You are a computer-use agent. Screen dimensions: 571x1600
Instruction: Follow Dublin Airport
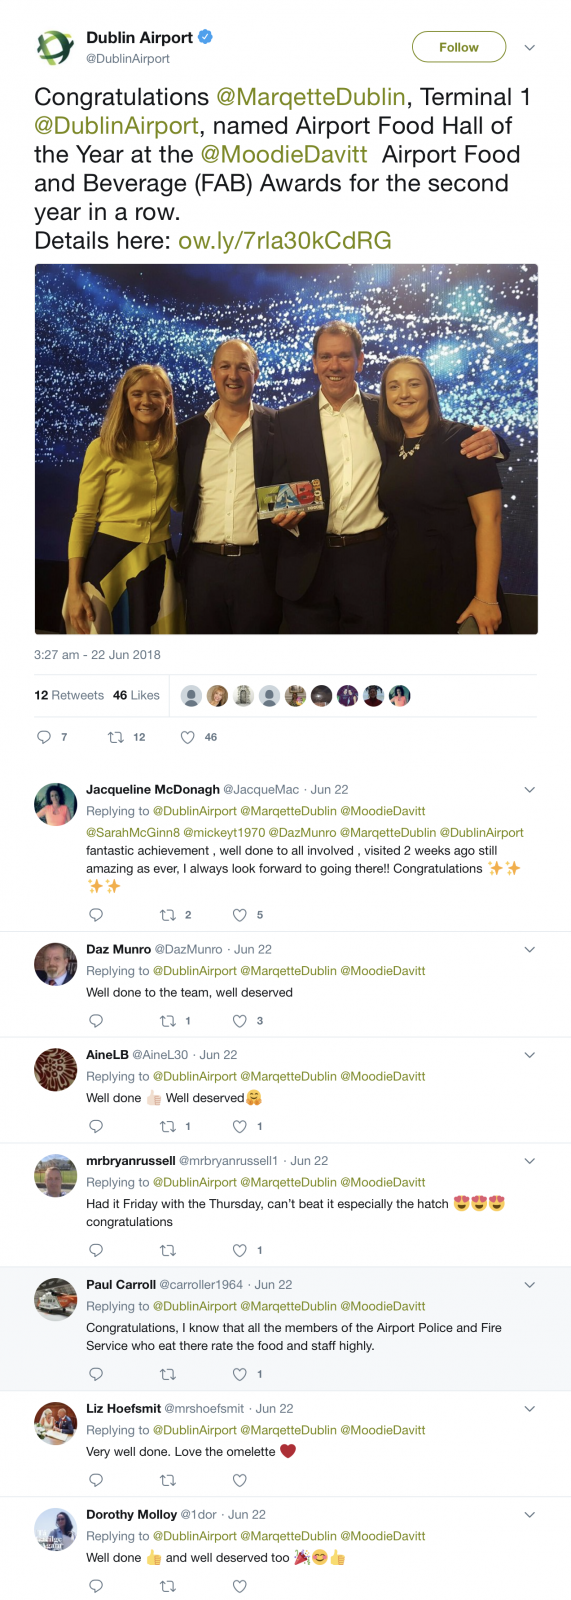[x=459, y=47]
